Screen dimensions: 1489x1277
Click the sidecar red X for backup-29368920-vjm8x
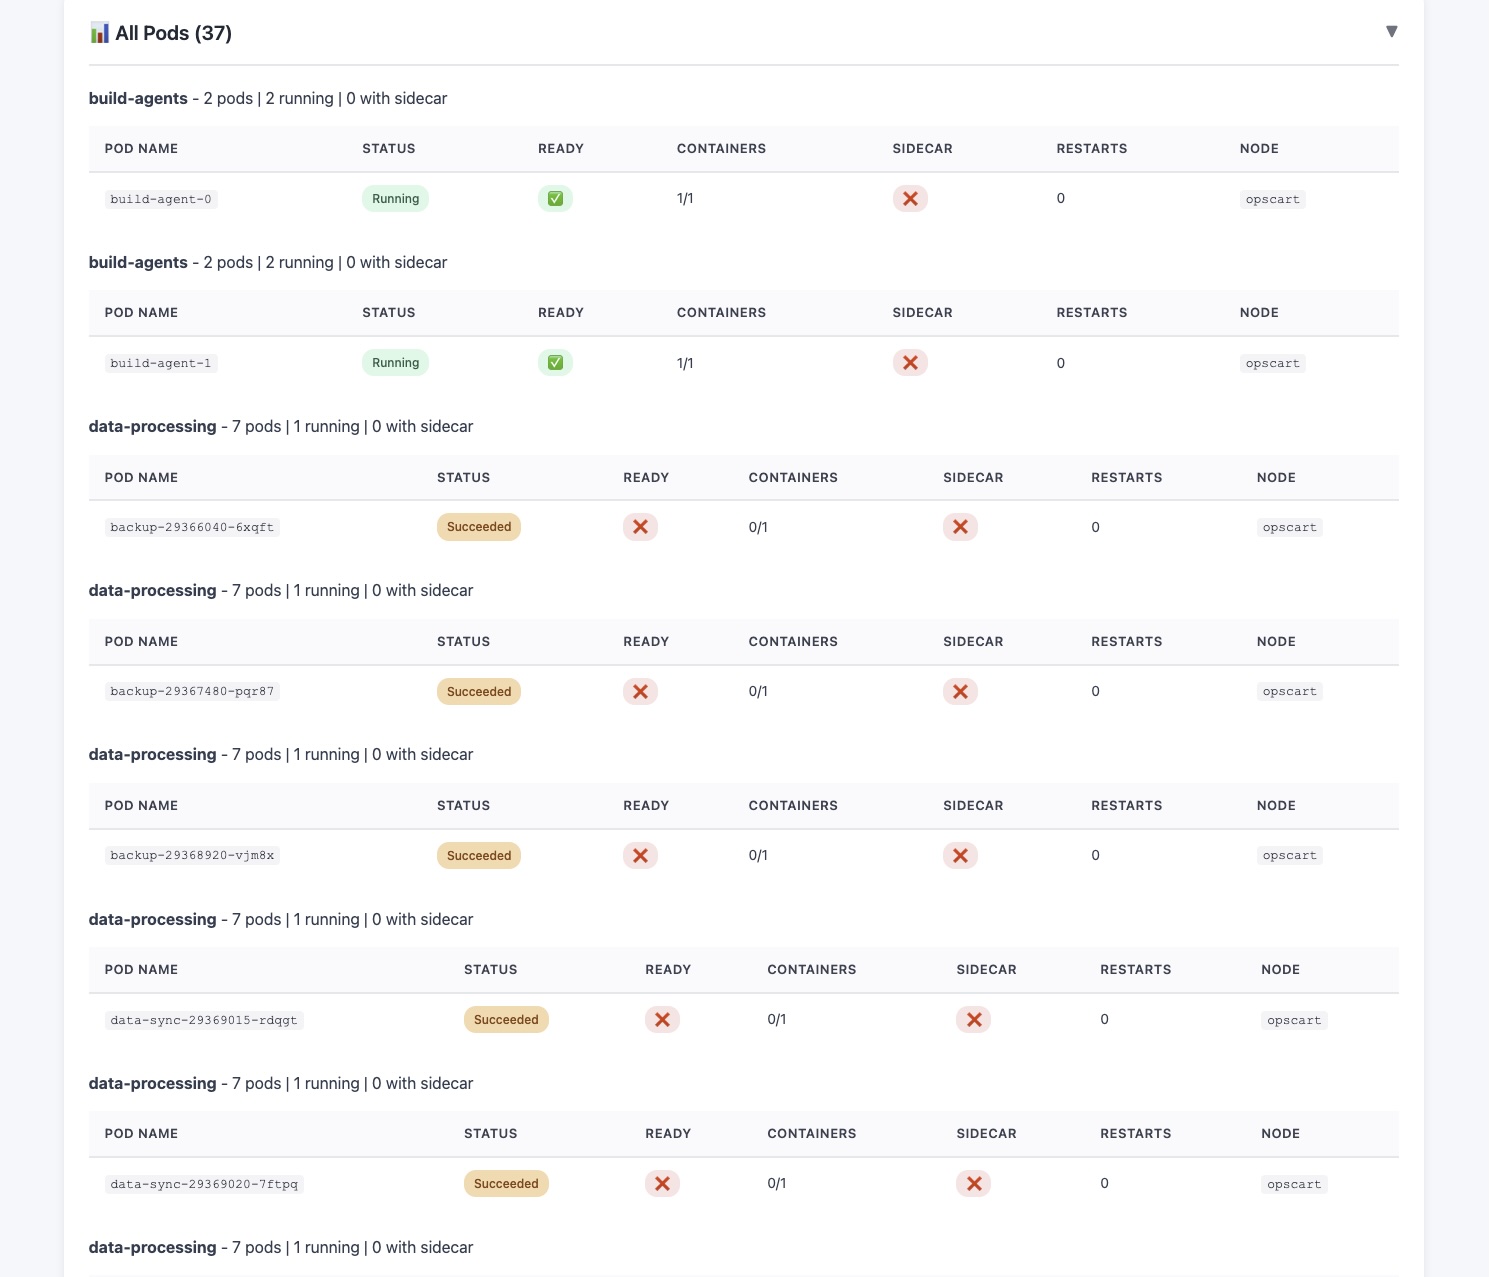(x=960, y=855)
